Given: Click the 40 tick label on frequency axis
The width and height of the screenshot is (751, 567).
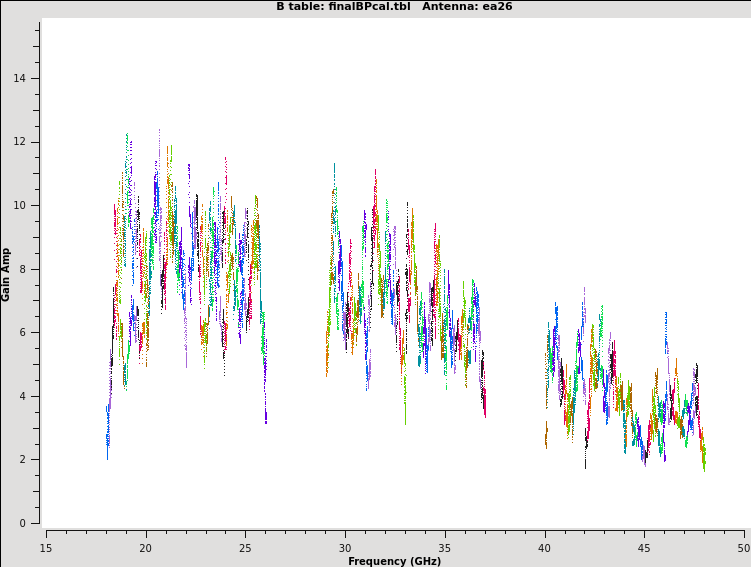Looking at the screenshot, I should point(544,547).
